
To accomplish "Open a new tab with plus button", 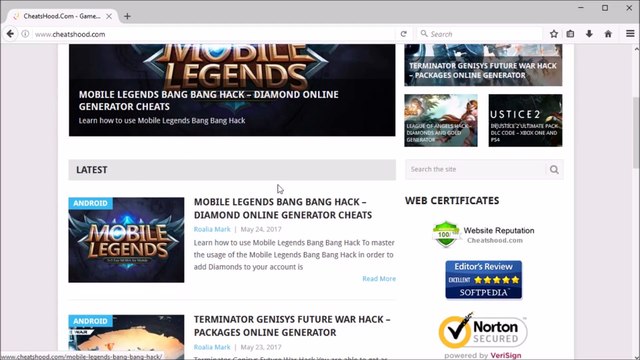I will 127,16.
